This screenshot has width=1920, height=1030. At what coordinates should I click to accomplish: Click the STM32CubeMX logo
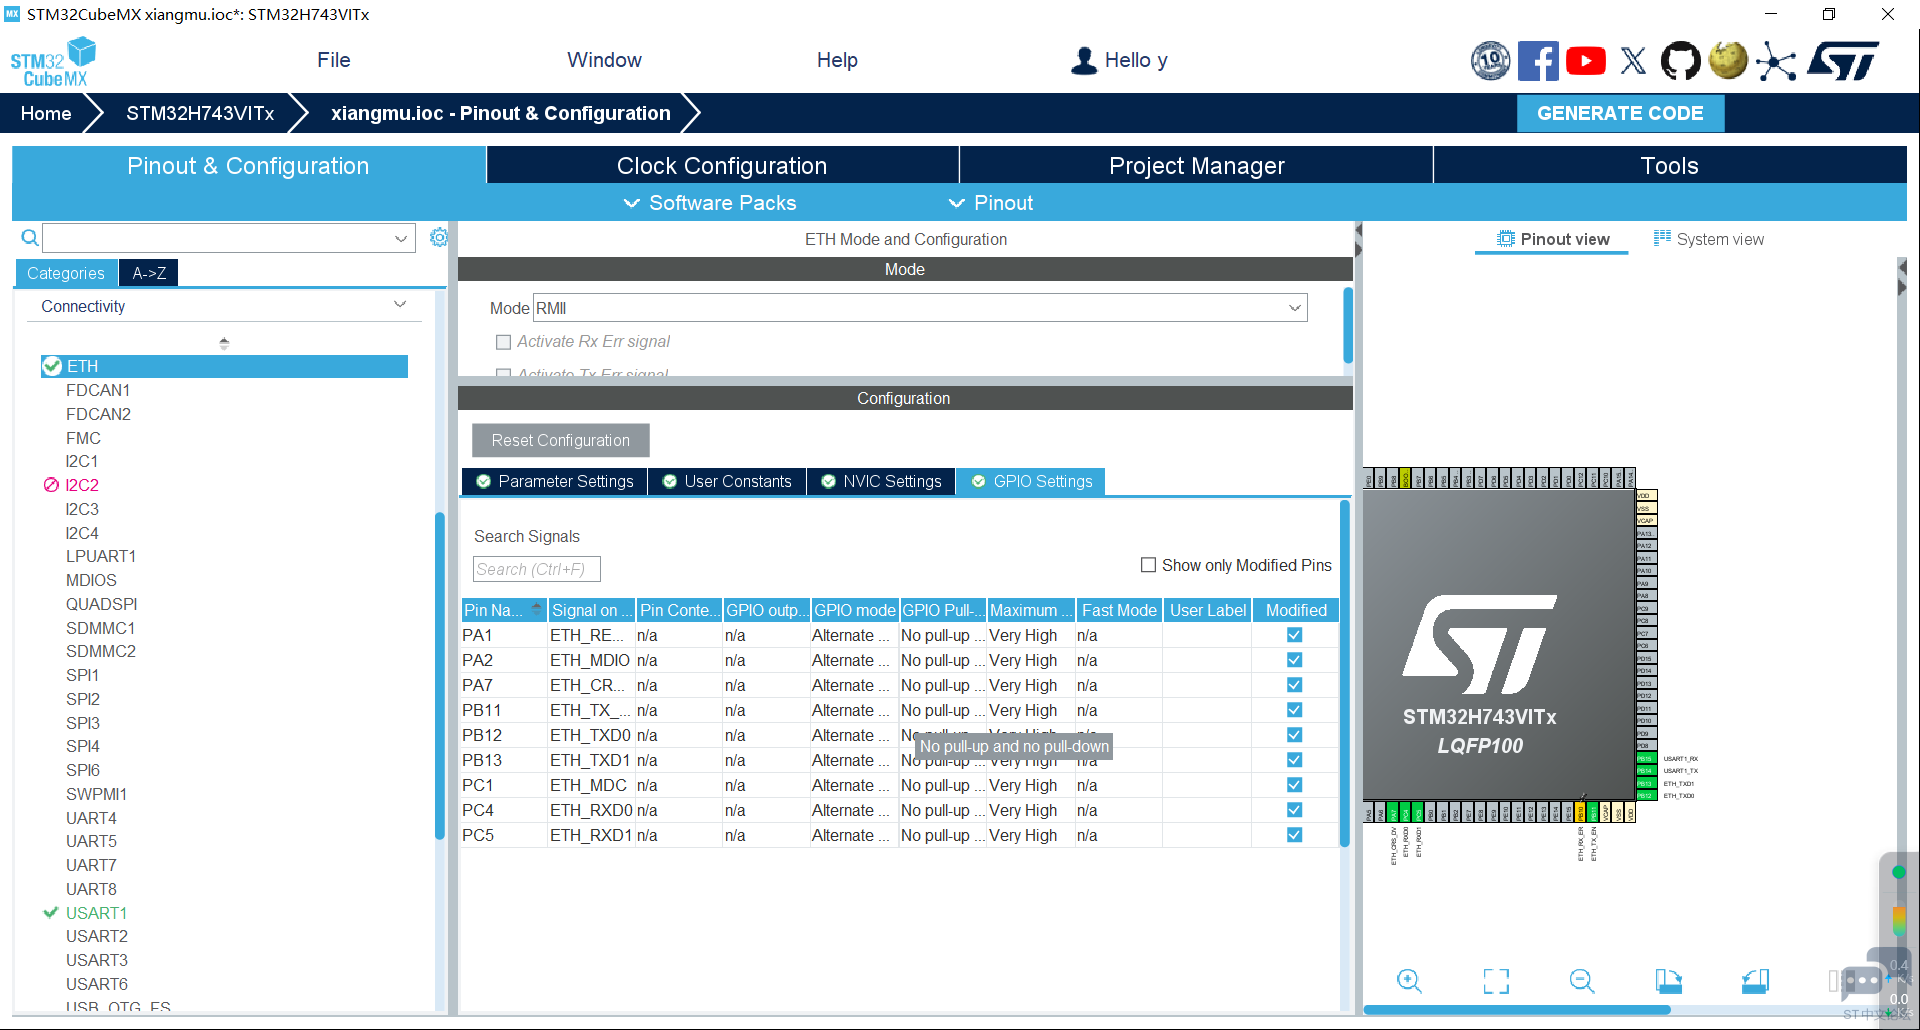pyautogui.click(x=53, y=62)
